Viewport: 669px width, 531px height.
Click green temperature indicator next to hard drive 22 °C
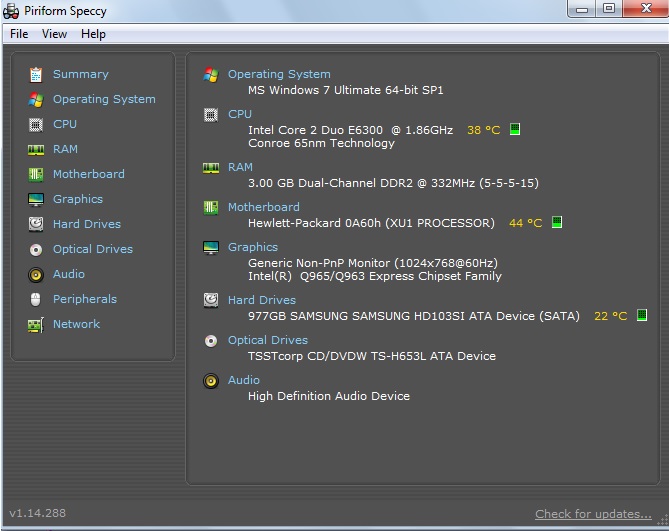(642, 315)
